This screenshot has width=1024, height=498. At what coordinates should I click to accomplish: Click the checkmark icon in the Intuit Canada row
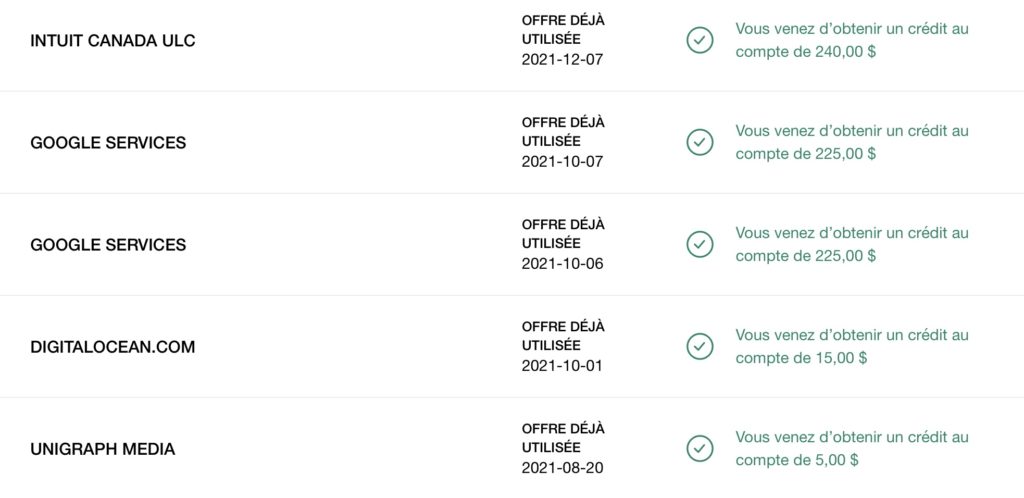(700, 41)
